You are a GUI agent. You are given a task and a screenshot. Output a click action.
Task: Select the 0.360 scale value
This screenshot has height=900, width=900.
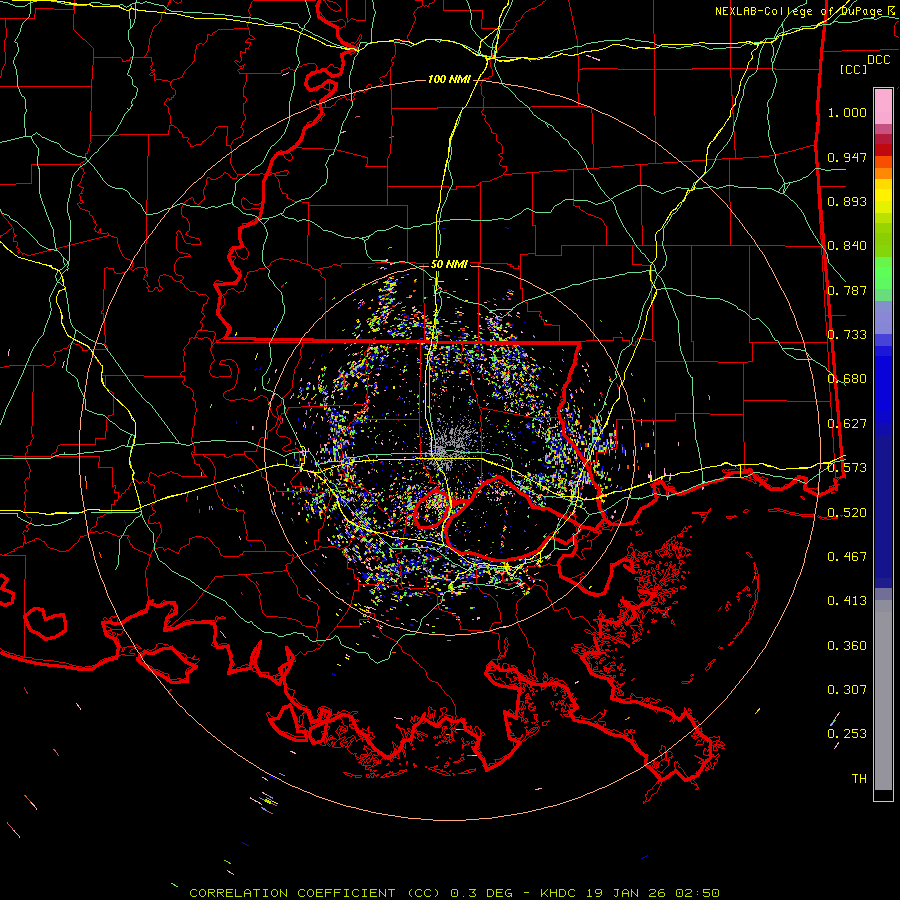[847, 645]
